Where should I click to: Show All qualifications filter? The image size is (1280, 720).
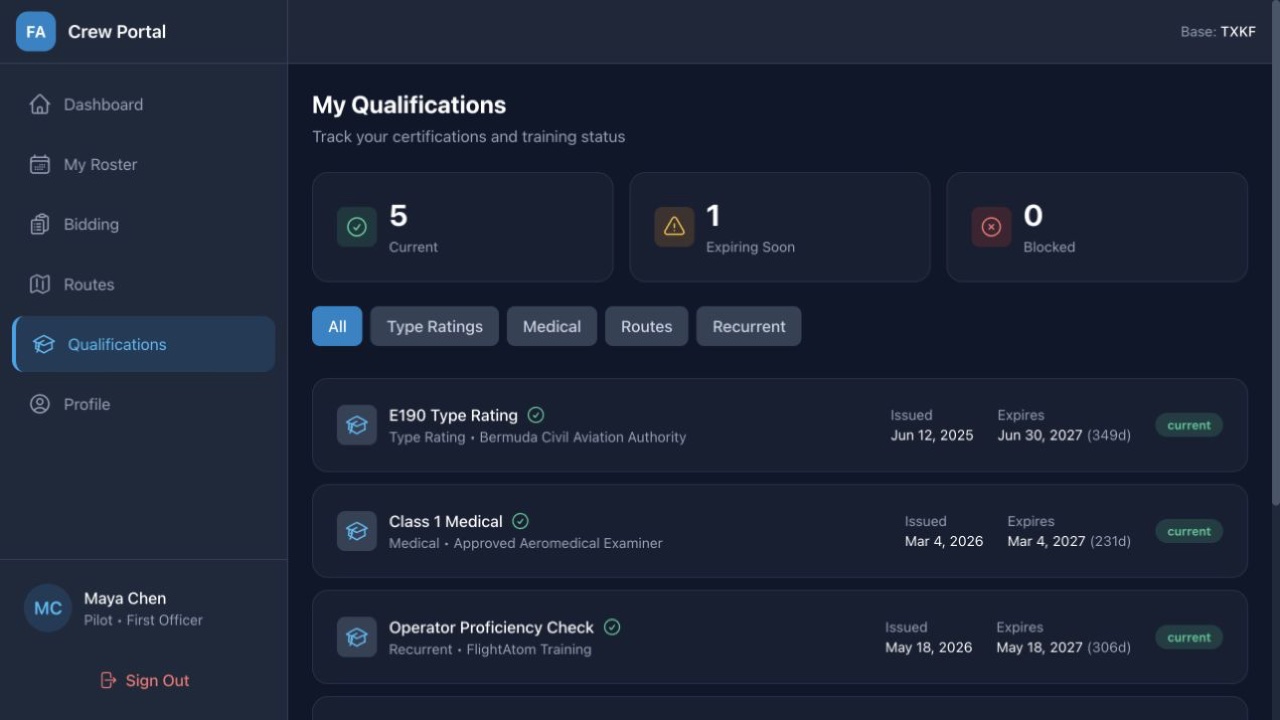[337, 326]
